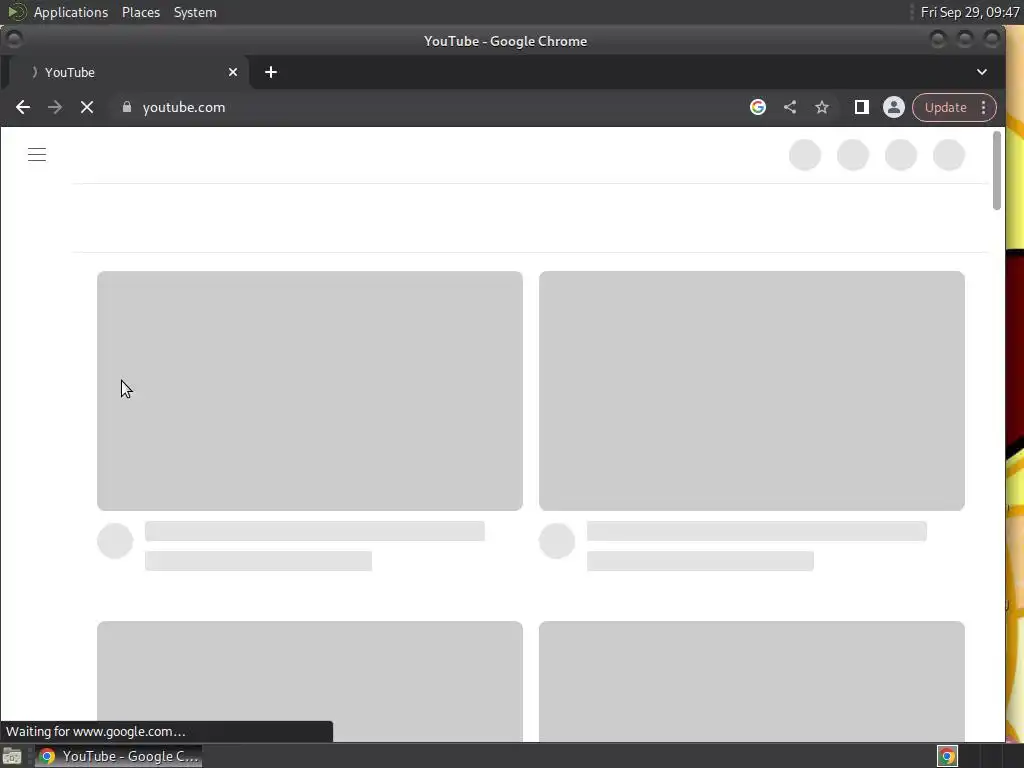Open the System menu
The height and width of the screenshot is (768, 1024).
195,12
